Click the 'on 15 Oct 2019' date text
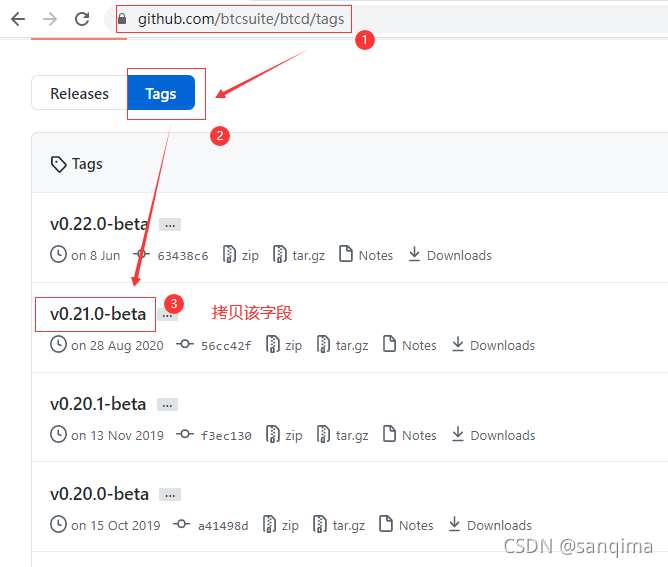The width and height of the screenshot is (668, 567). [115, 525]
